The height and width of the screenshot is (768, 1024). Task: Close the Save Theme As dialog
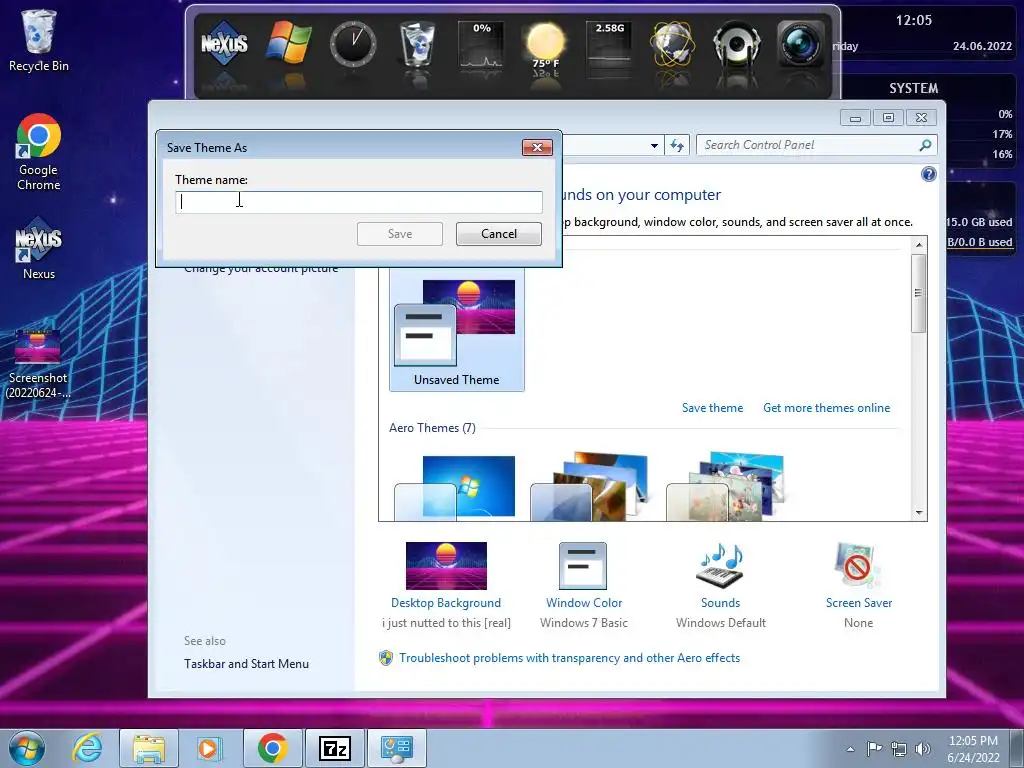pyautogui.click(x=537, y=148)
